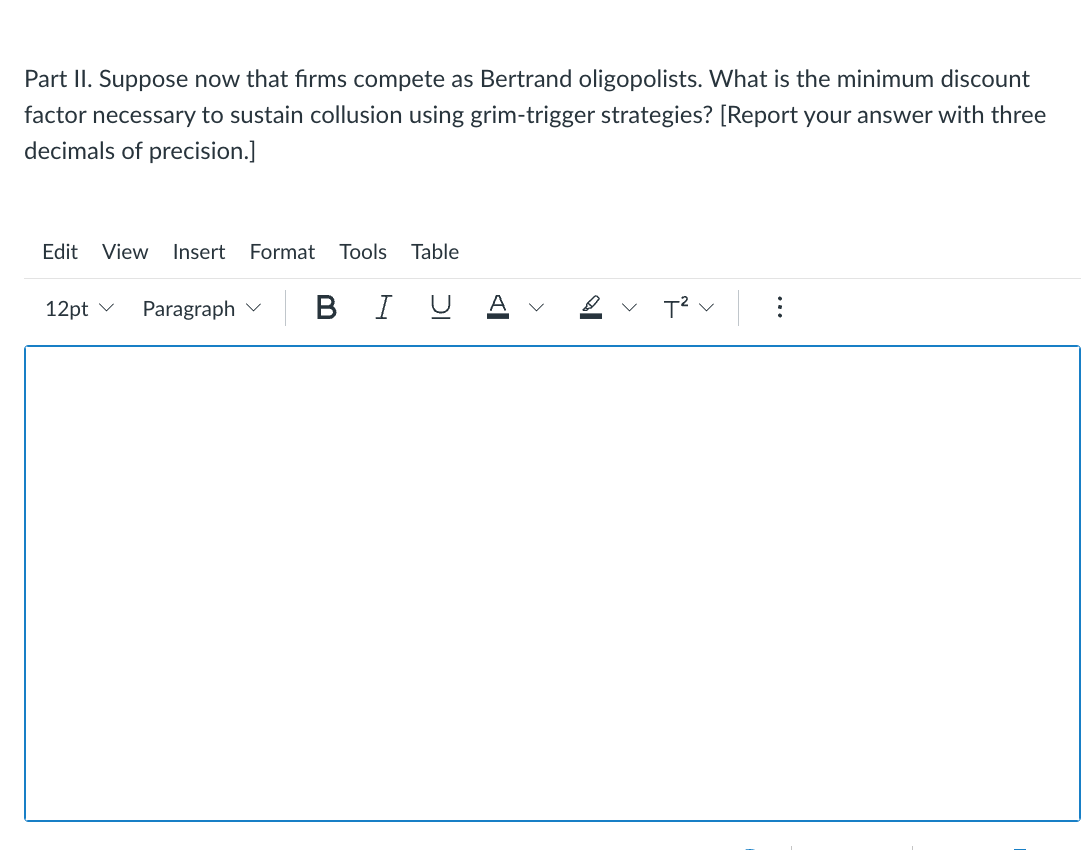Open the more toolbar options menu
This screenshot has width=1092, height=850.
(x=780, y=307)
